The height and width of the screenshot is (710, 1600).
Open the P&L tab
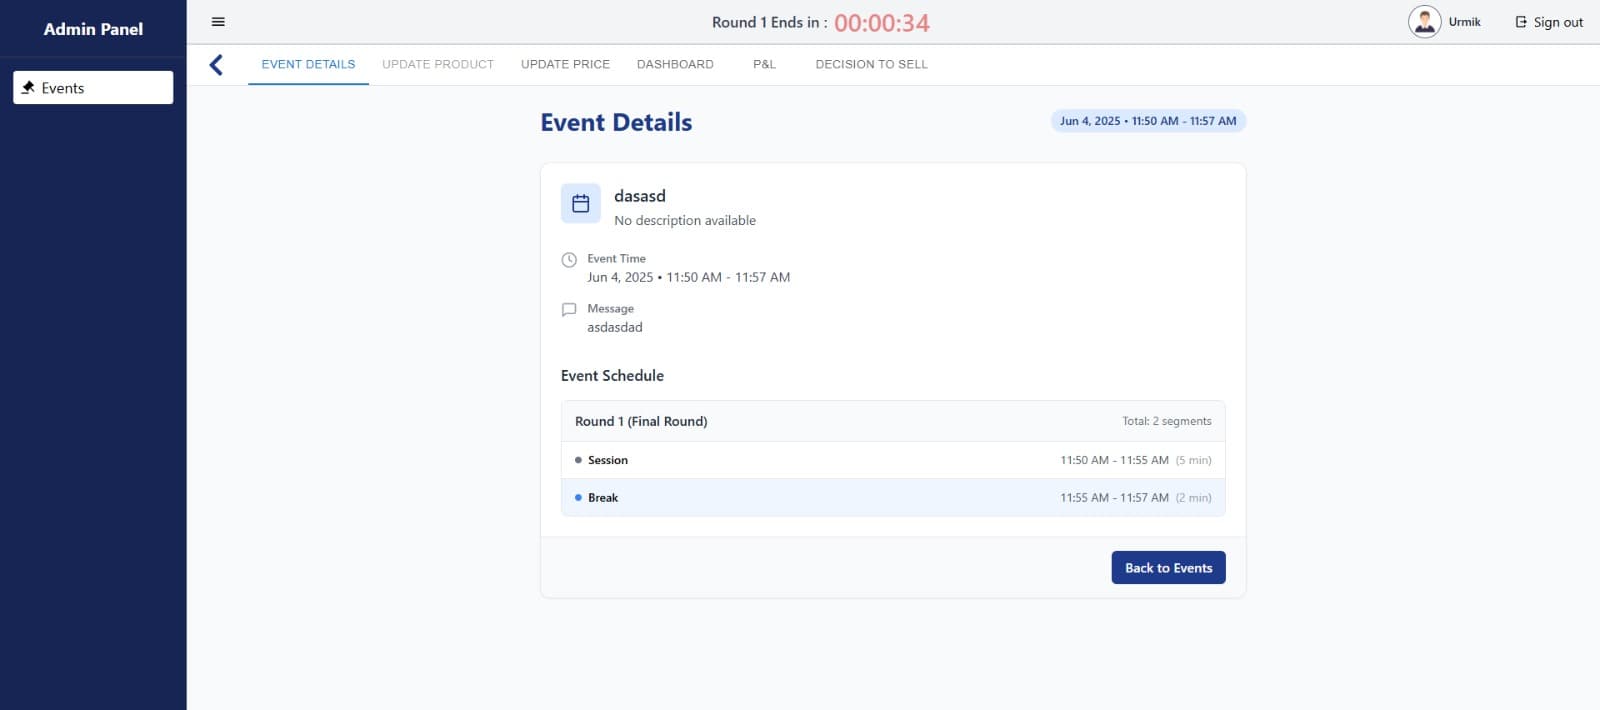(x=764, y=64)
